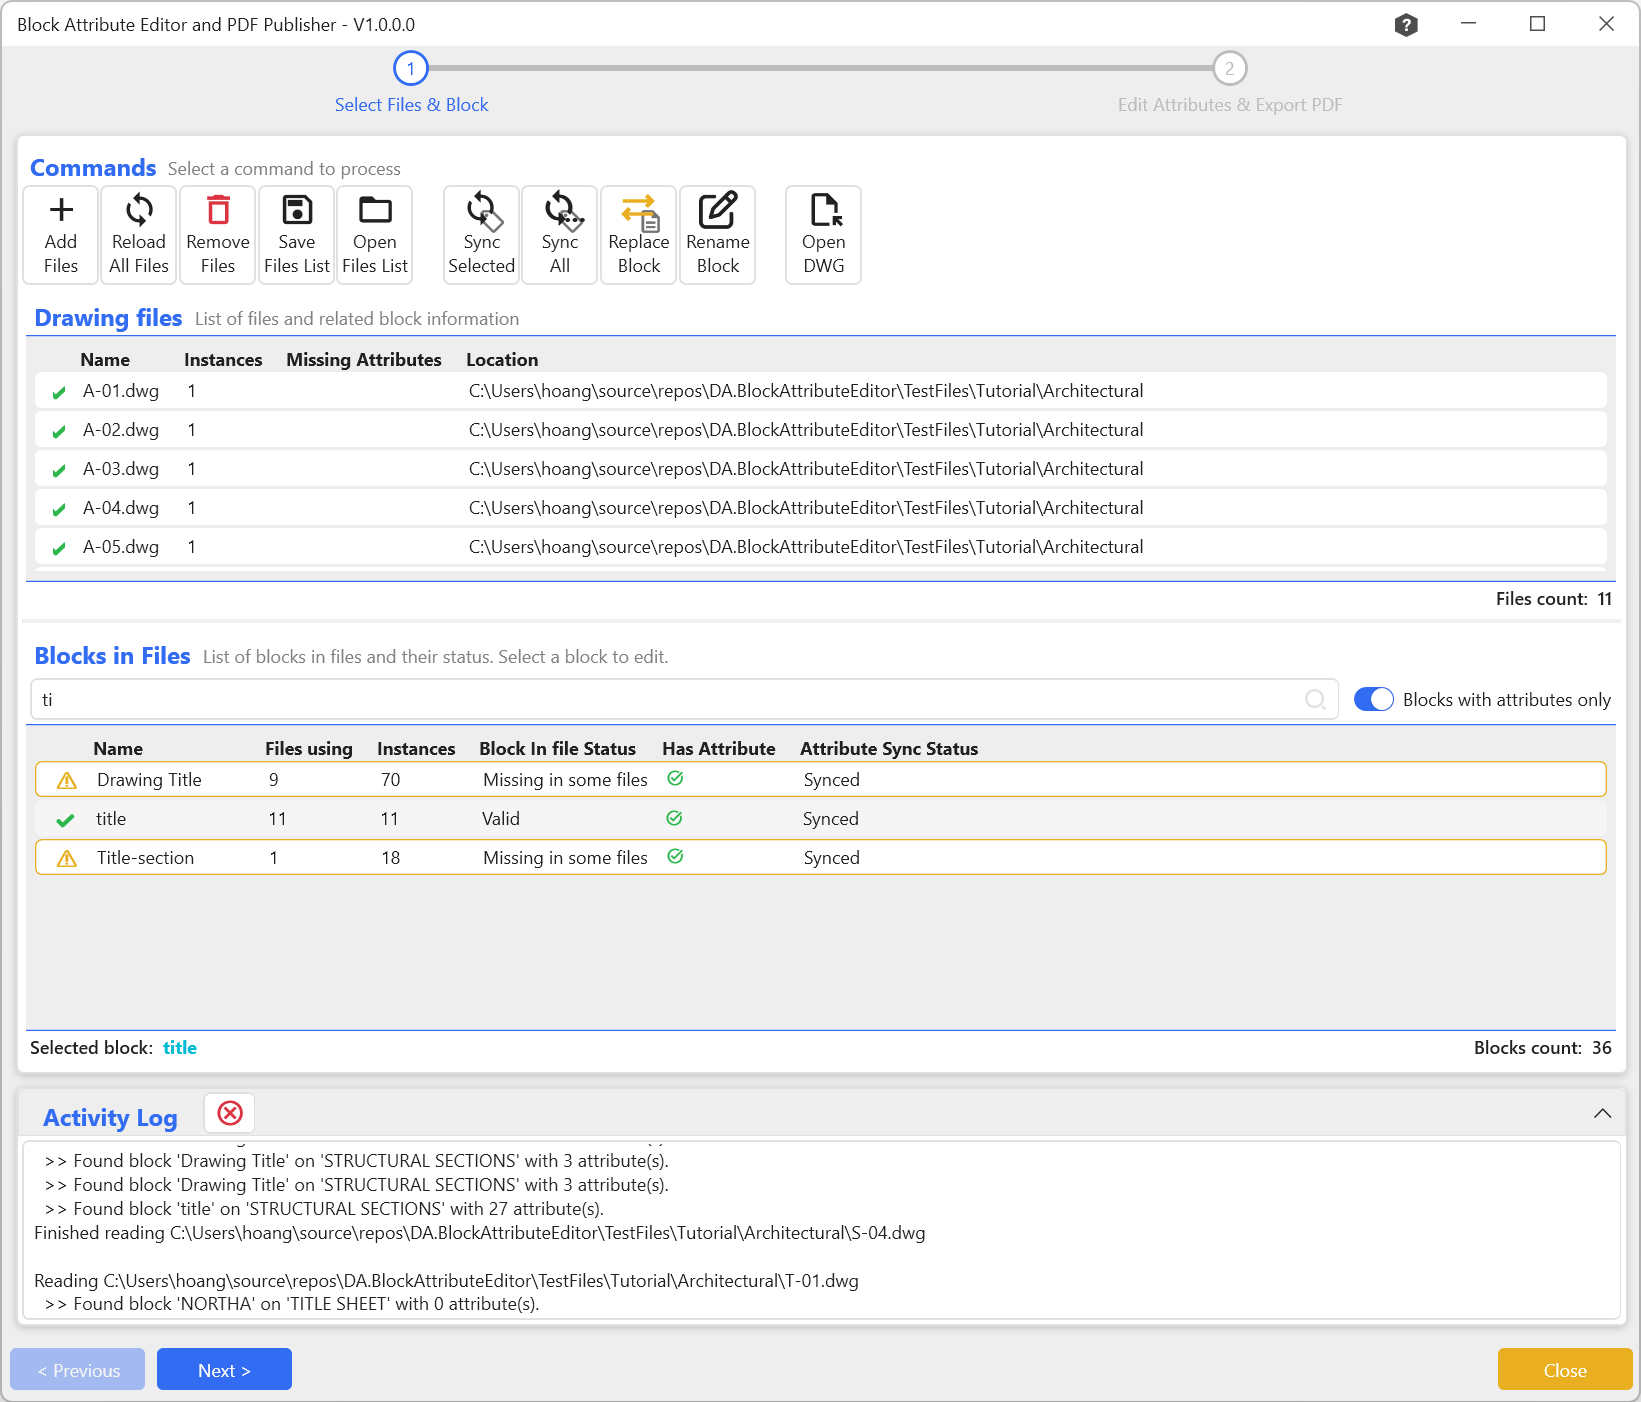Click the Blocks count value
The height and width of the screenshot is (1402, 1641).
1602,1048
